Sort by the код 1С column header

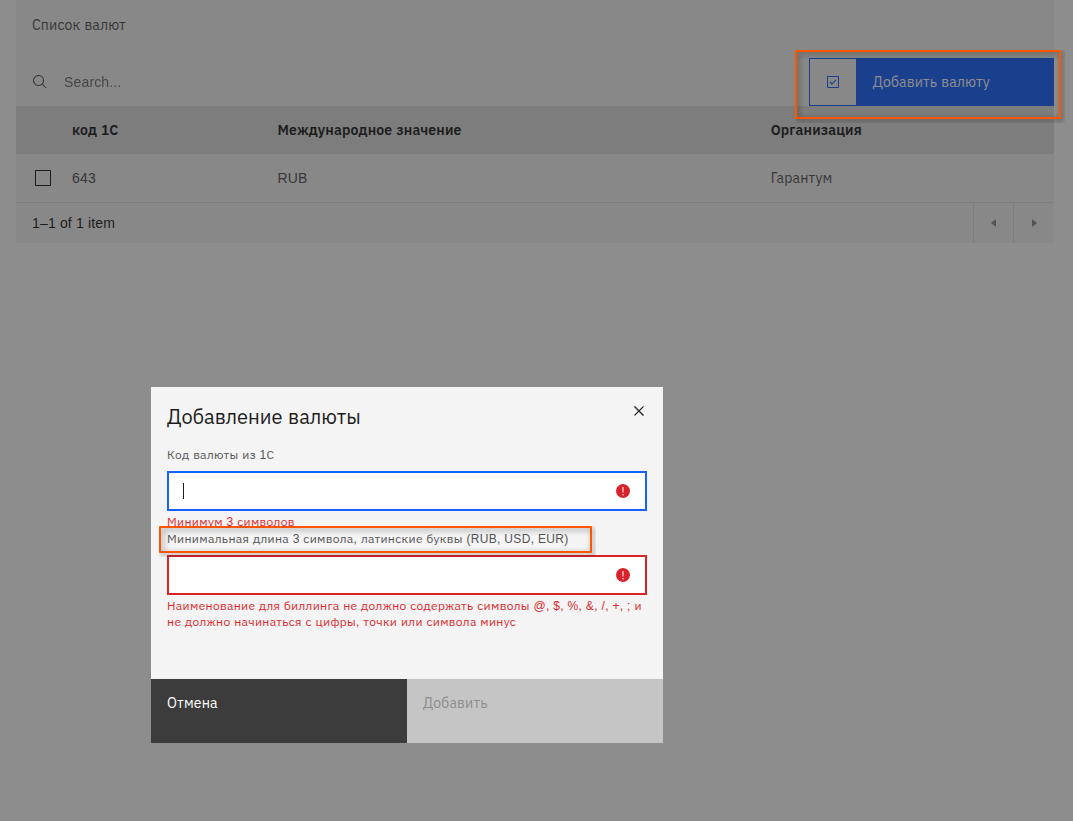[x=95, y=130]
